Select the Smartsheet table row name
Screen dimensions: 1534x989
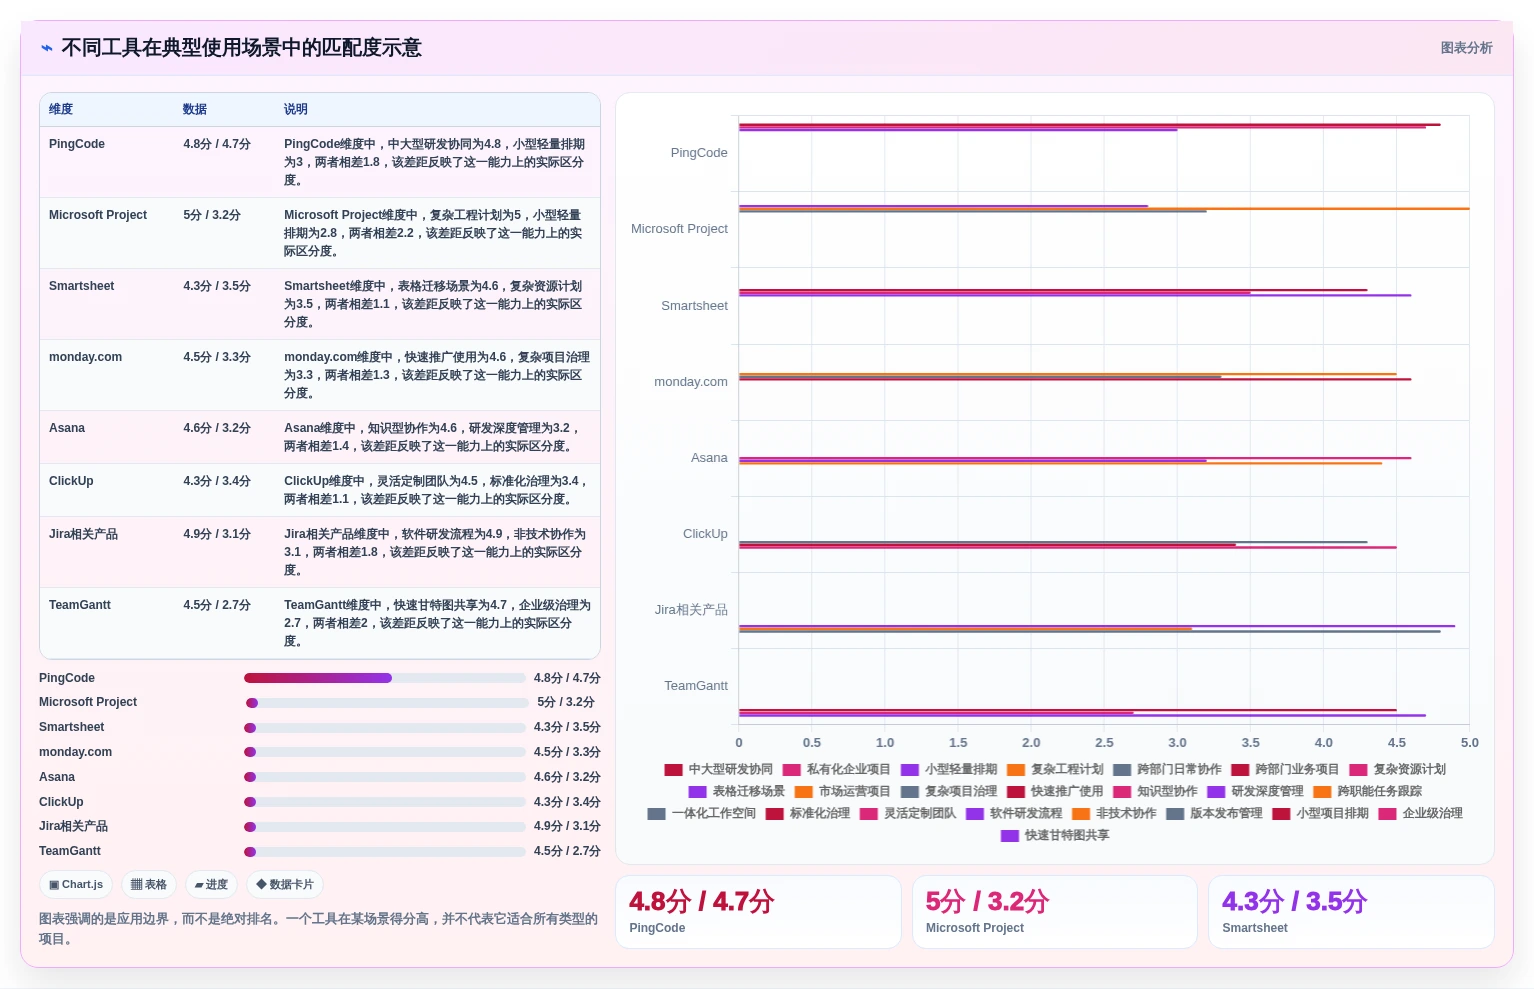point(82,286)
